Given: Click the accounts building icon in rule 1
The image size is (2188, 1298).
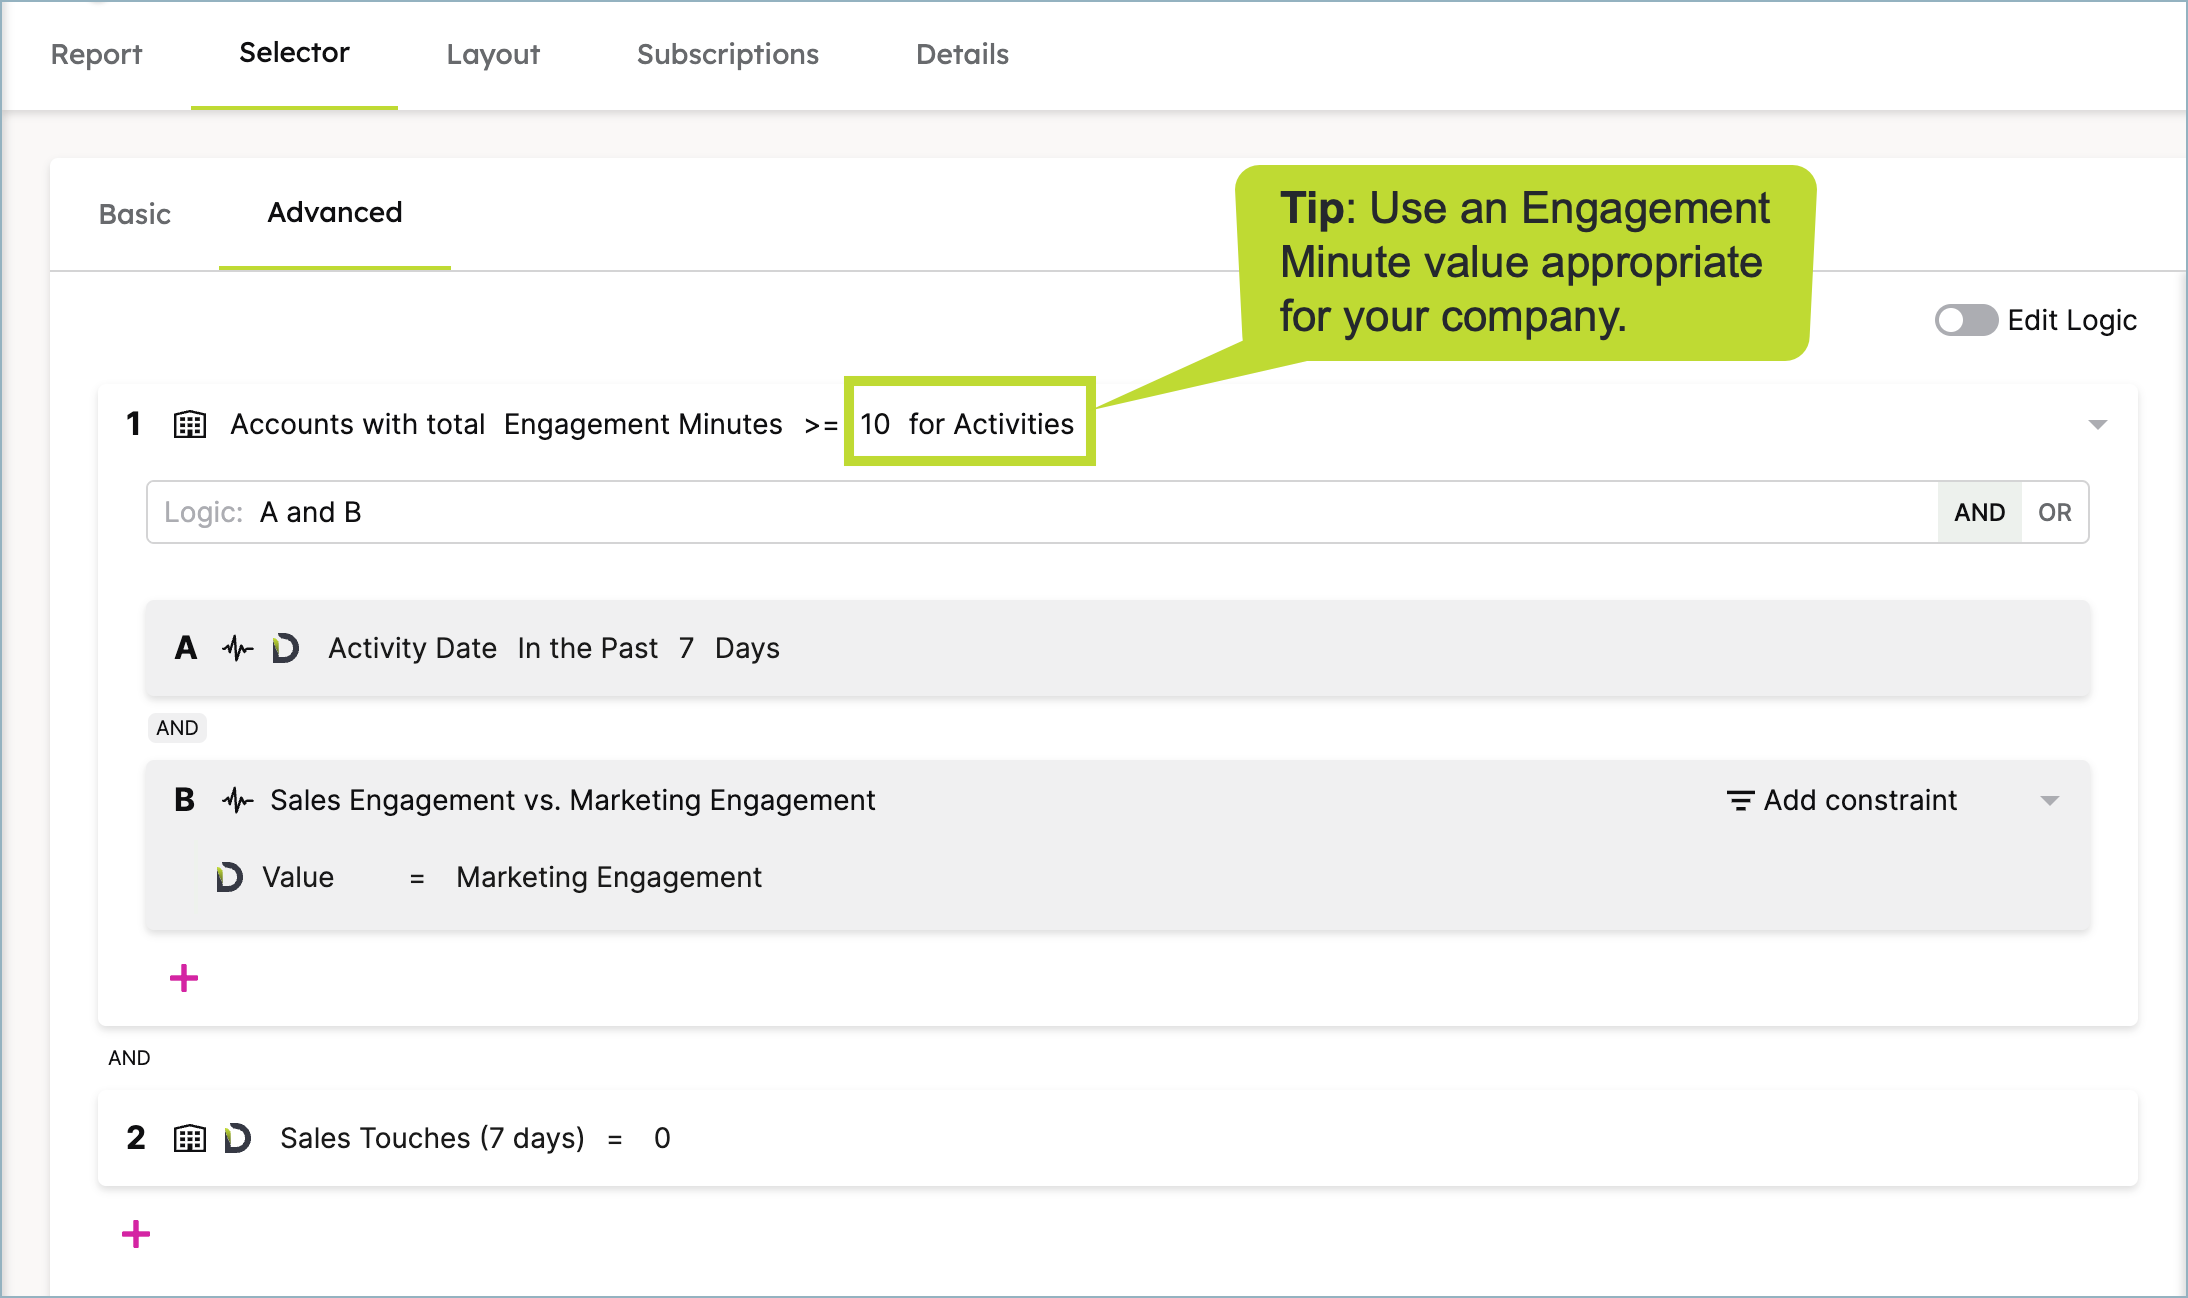Looking at the screenshot, I should 190,425.
